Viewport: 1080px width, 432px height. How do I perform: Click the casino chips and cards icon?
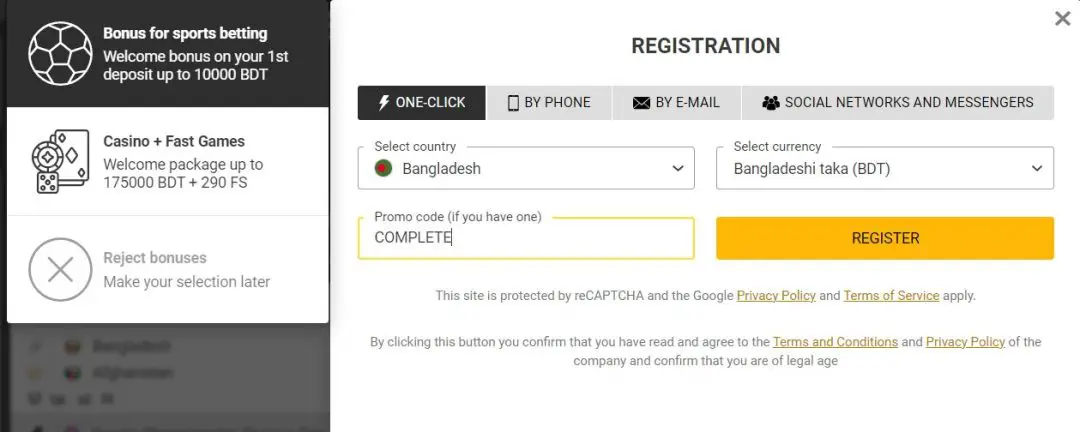[60, 161]
